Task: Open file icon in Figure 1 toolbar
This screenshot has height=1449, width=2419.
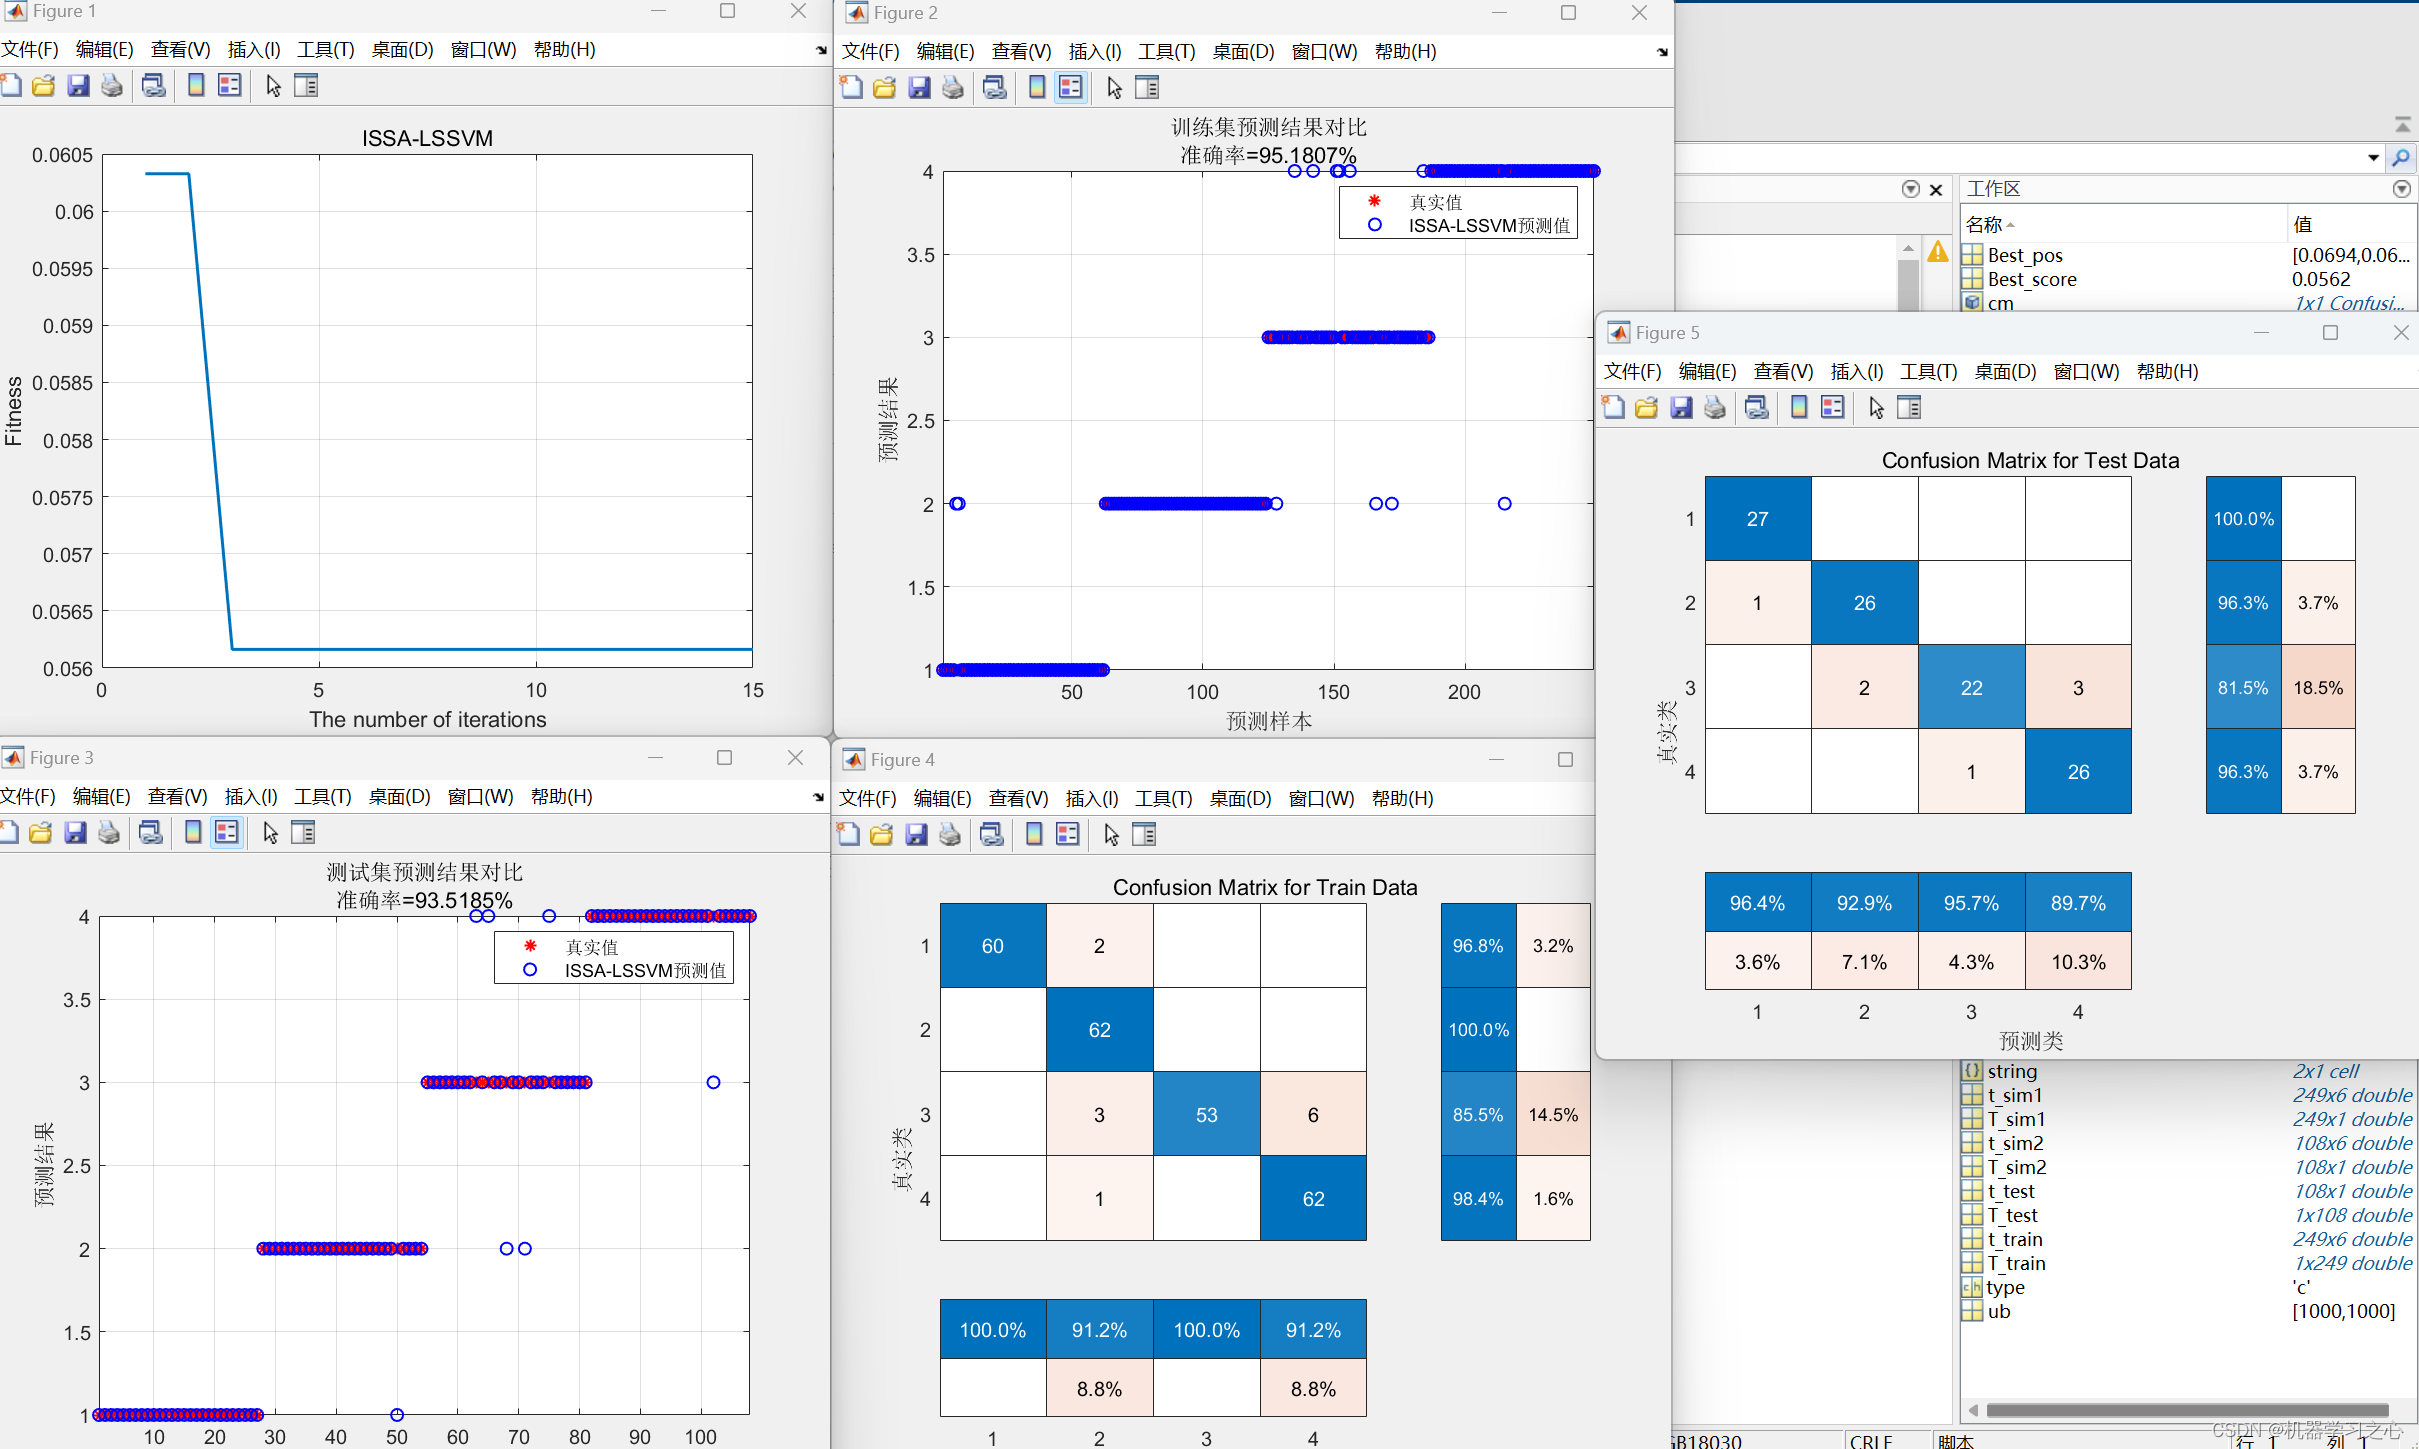Action: 44,86
